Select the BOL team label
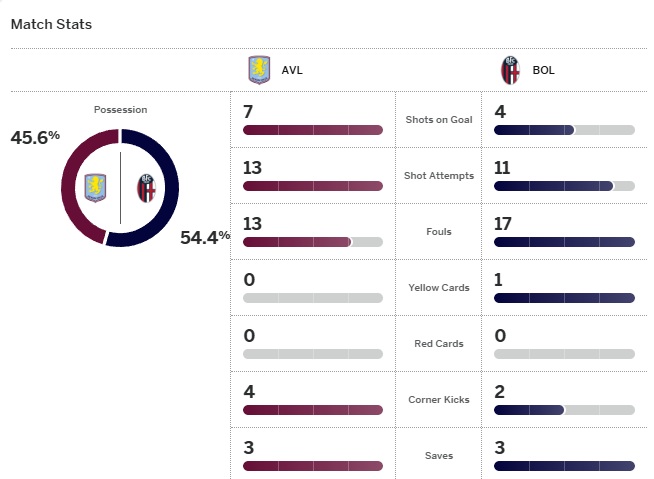Screen dimensions: 654x479 point(543,71)
